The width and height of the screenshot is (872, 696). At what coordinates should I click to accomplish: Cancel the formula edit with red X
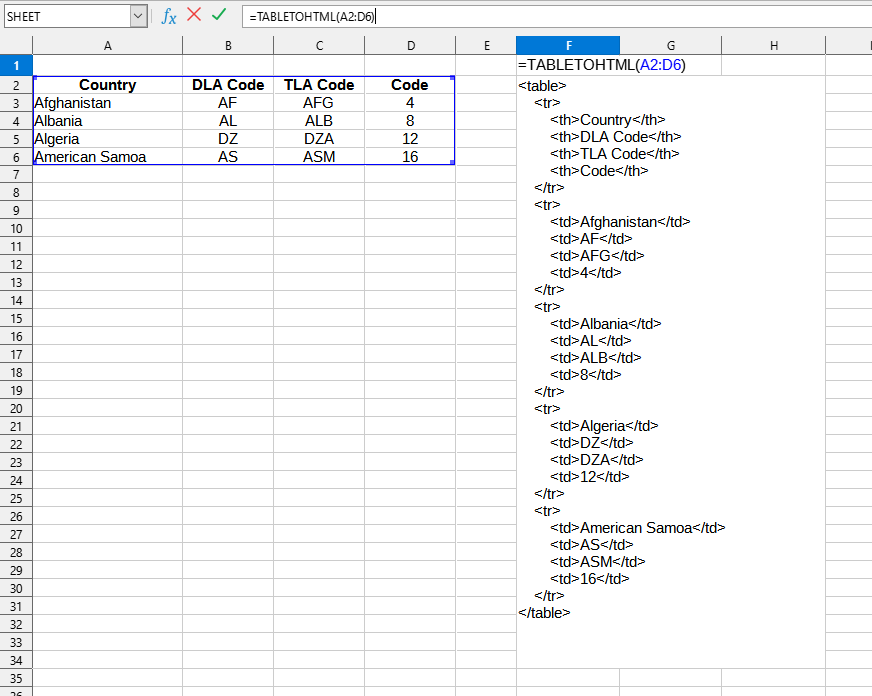tap(192, 15)
